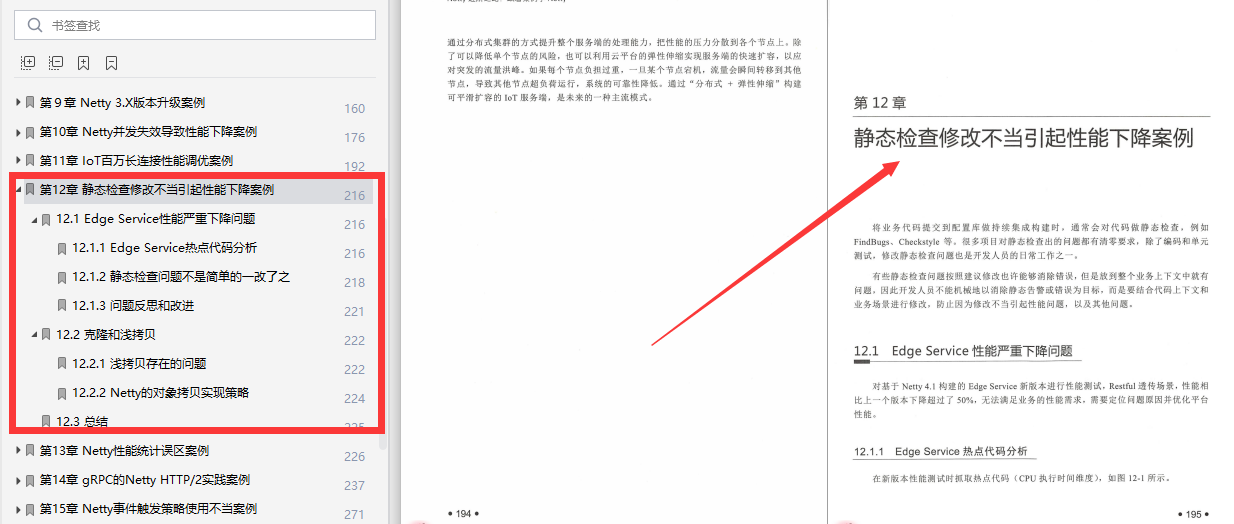Image resolution: width=1234 pixels, height=524 pixels.
Task: Click page number 237 in bookmark list
Action: 355,486
